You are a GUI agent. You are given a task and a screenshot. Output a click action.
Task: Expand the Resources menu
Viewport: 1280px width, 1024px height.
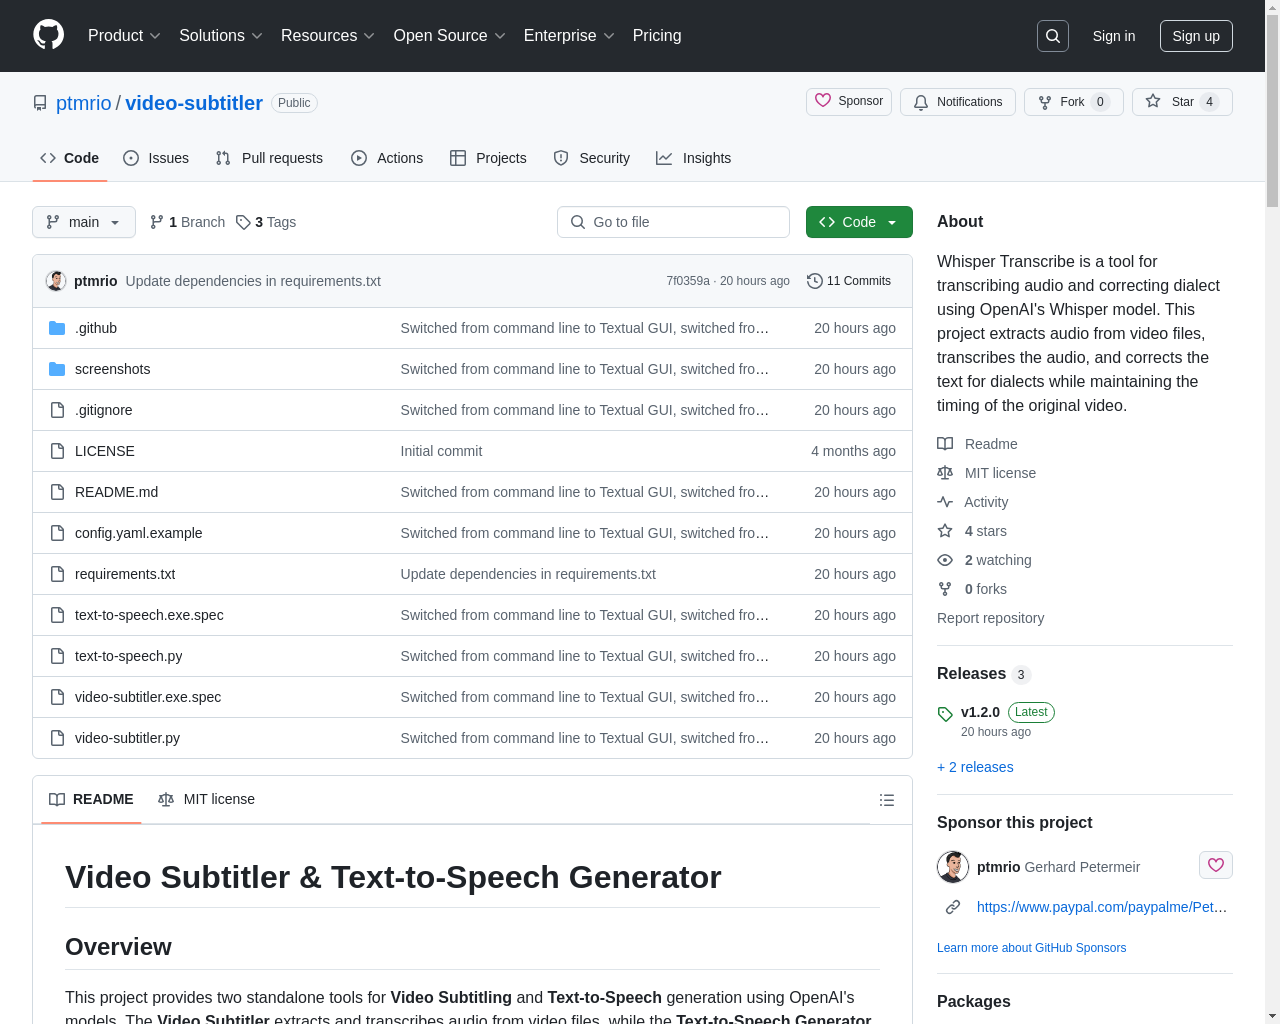click(328, 36)
